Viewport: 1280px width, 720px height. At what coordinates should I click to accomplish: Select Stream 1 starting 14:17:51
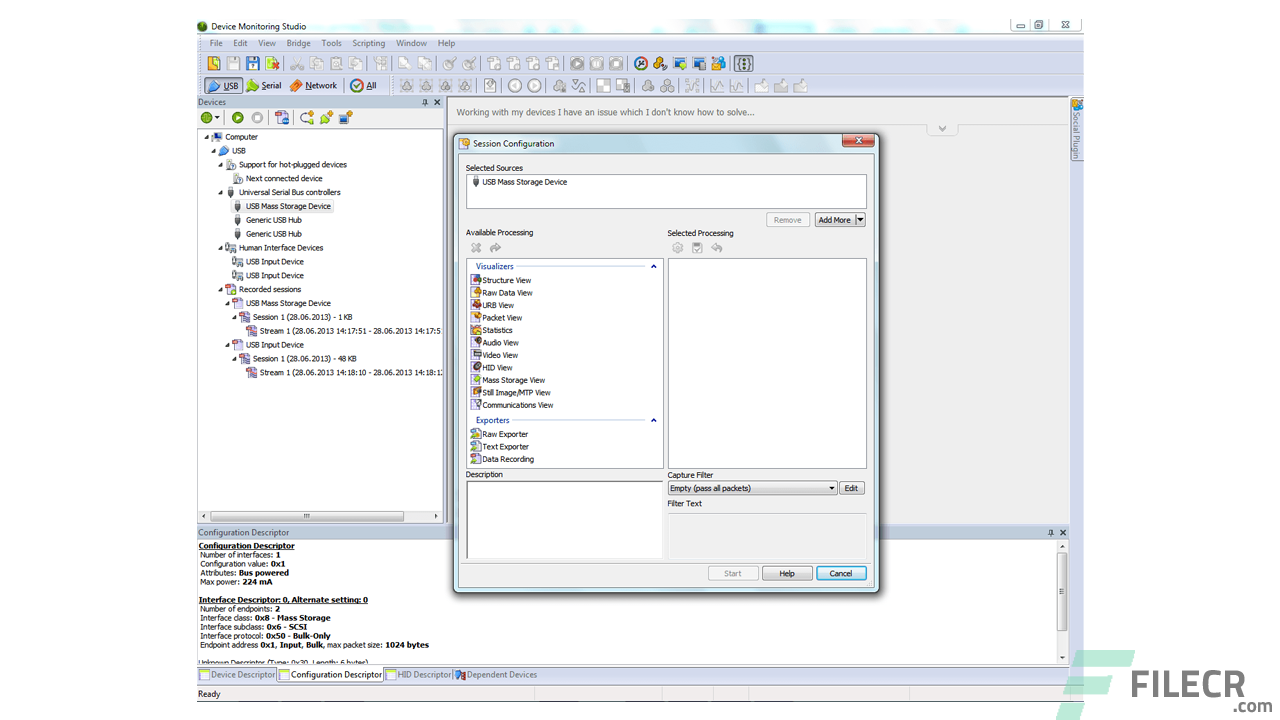click(x=349, y=331)
